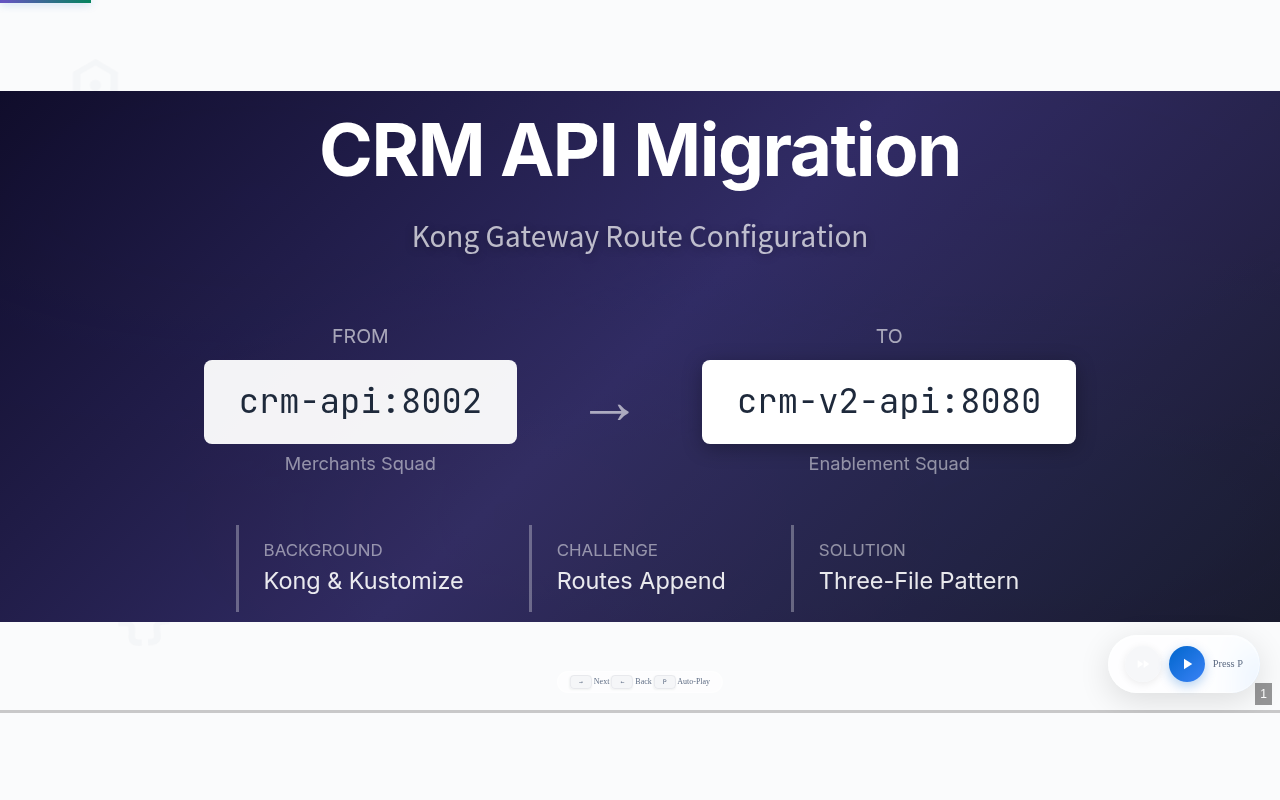Click the slide number 1 badge
The height and width of the screenshot is (800, 1280).
tap(1263, 694)
